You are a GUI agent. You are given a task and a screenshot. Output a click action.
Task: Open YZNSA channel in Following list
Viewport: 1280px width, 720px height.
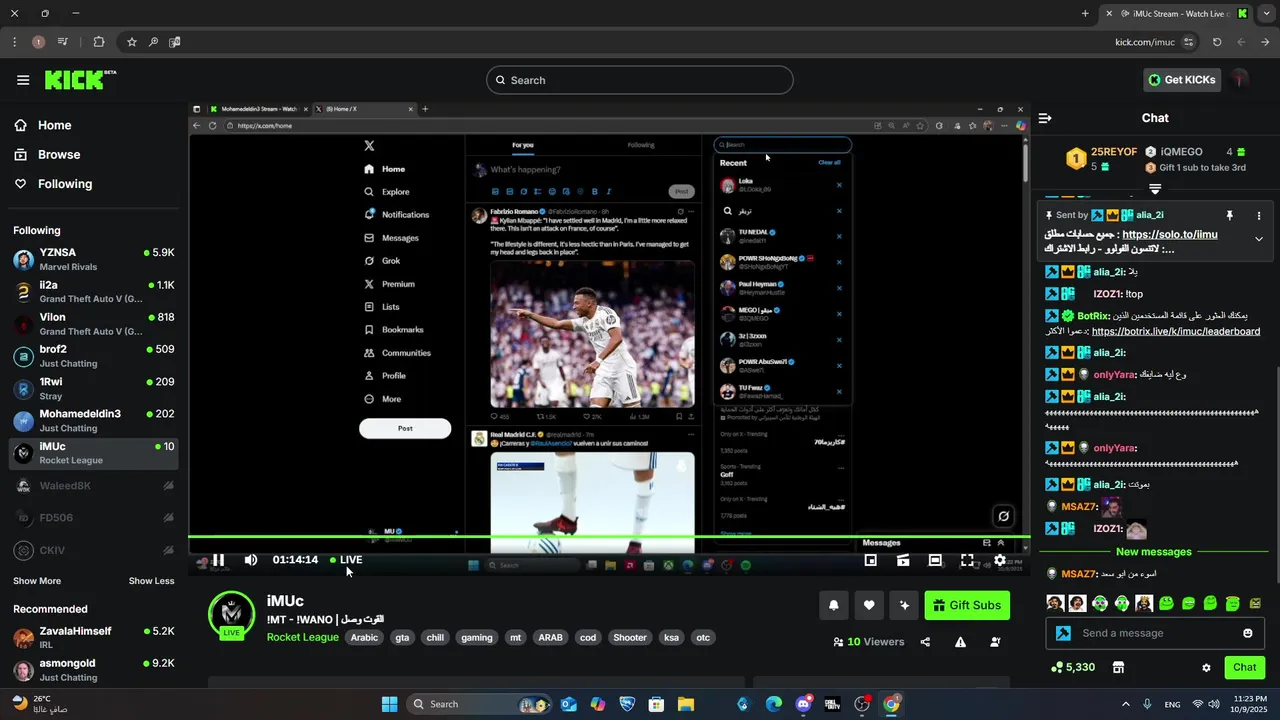tap(94, 259)
